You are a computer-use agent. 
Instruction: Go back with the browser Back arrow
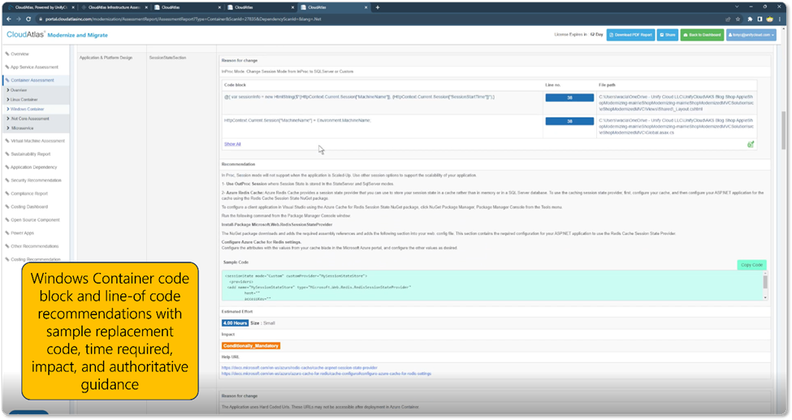pyautogui.click(x=9, y=19)
